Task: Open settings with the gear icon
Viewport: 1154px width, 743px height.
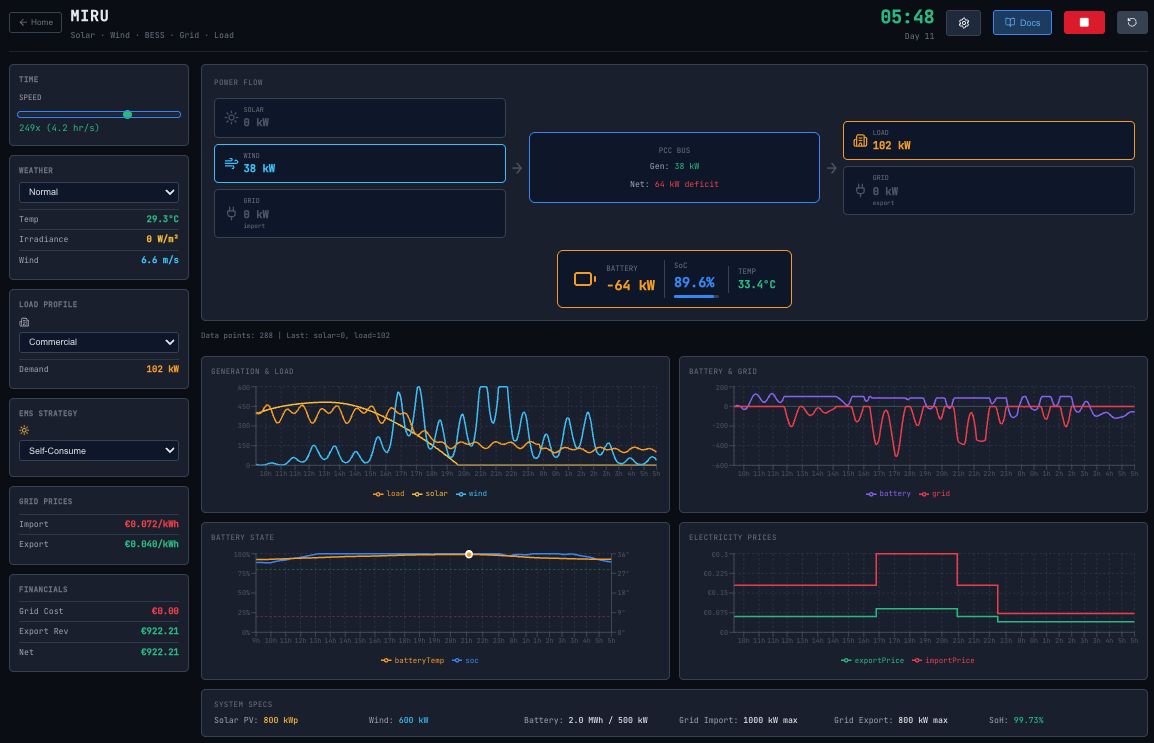Action: pyautogui.click(x=963, y=23)
